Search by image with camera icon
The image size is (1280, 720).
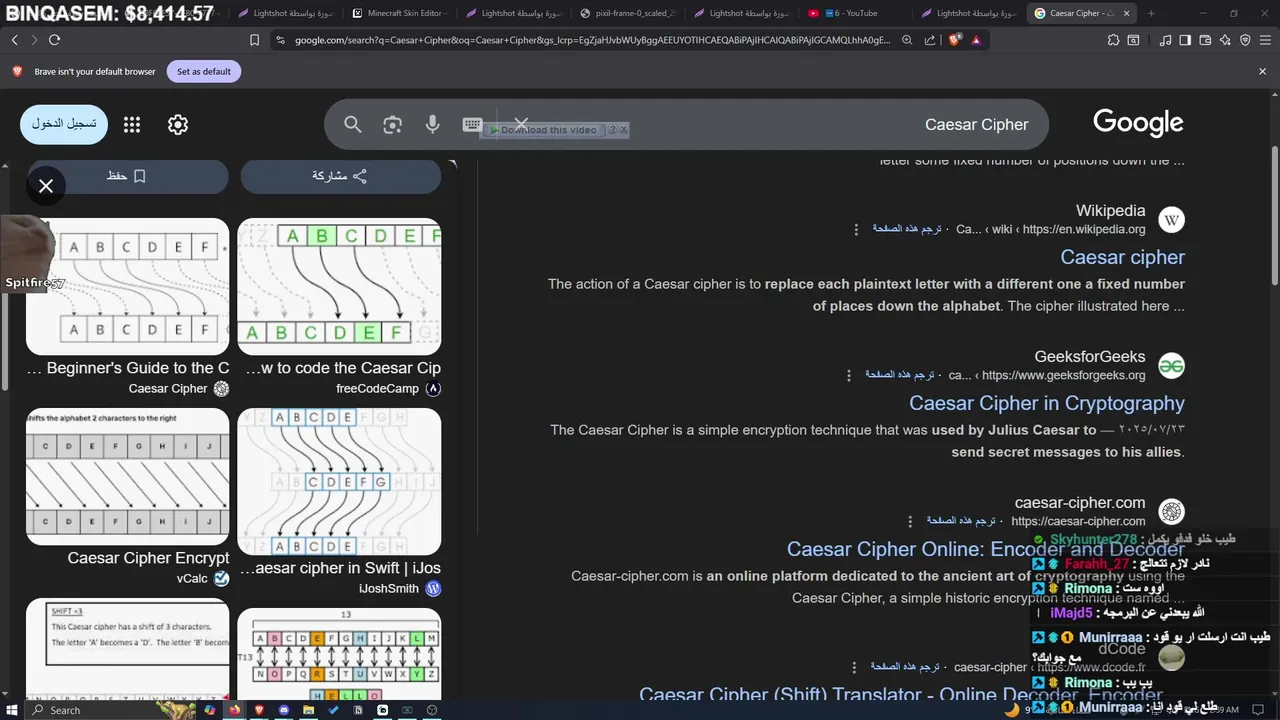tap(392, 124)
